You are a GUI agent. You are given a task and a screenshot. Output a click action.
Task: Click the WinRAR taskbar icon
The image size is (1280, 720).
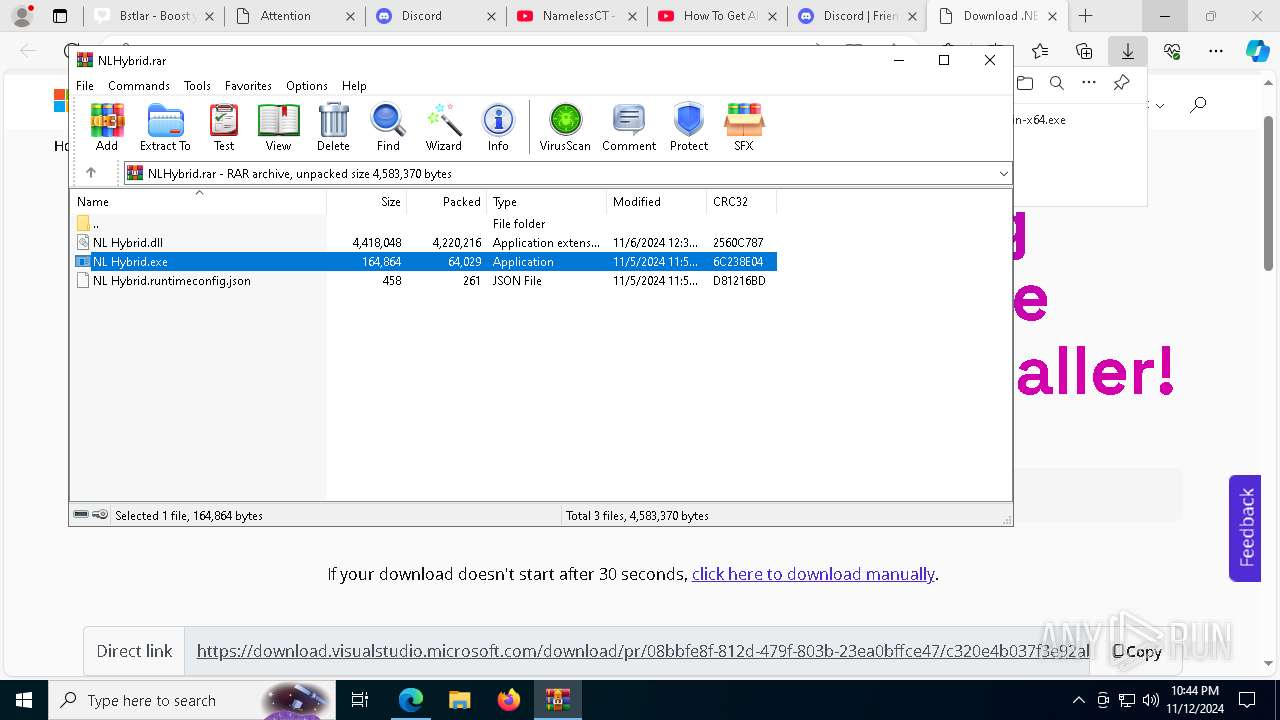coord(557,700)
